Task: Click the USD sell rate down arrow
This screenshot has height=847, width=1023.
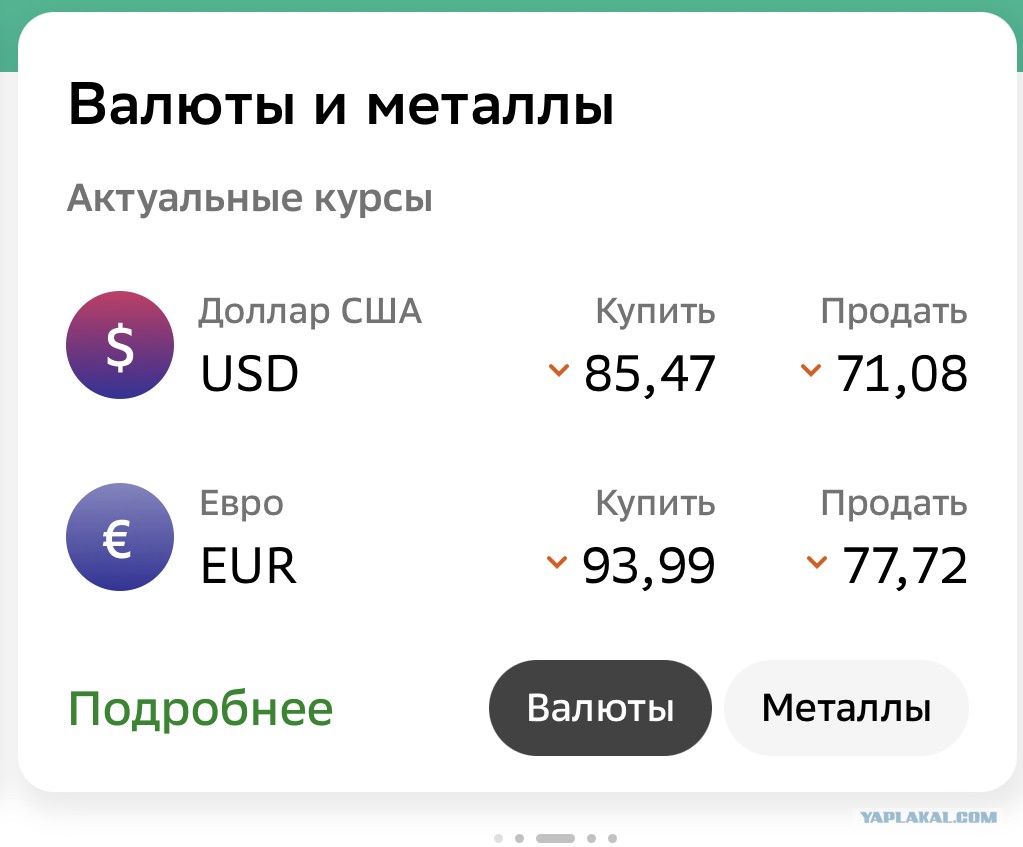Action: [x=811, y=371]
